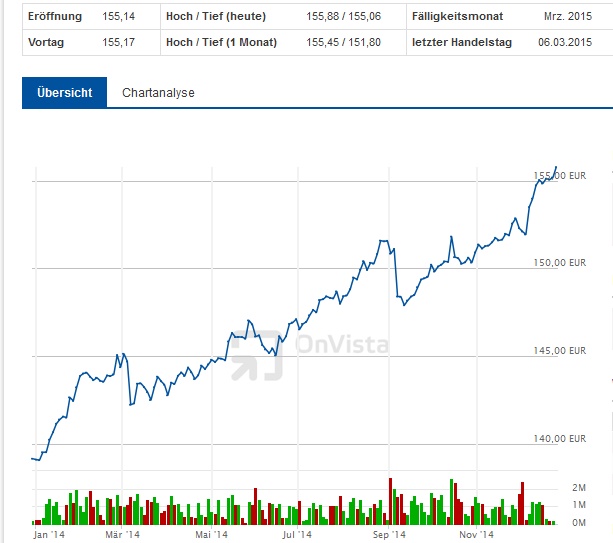The width and height of the screenshot is (613, 543).
Task: Switch to the Chartanalyse tab
Action: pos(158,93)
